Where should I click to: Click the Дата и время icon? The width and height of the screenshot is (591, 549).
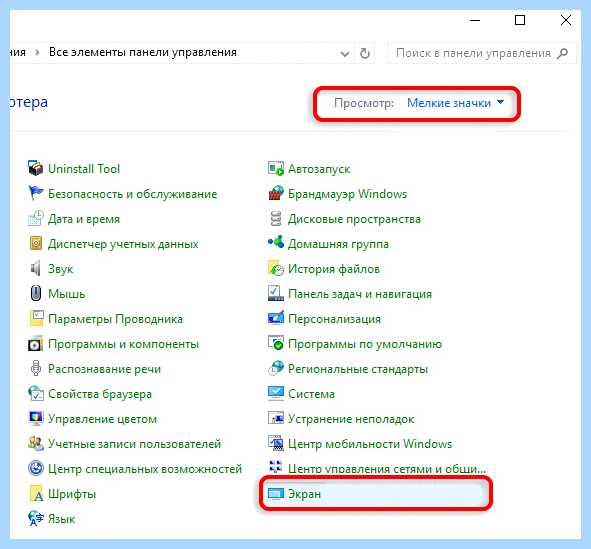36,219
